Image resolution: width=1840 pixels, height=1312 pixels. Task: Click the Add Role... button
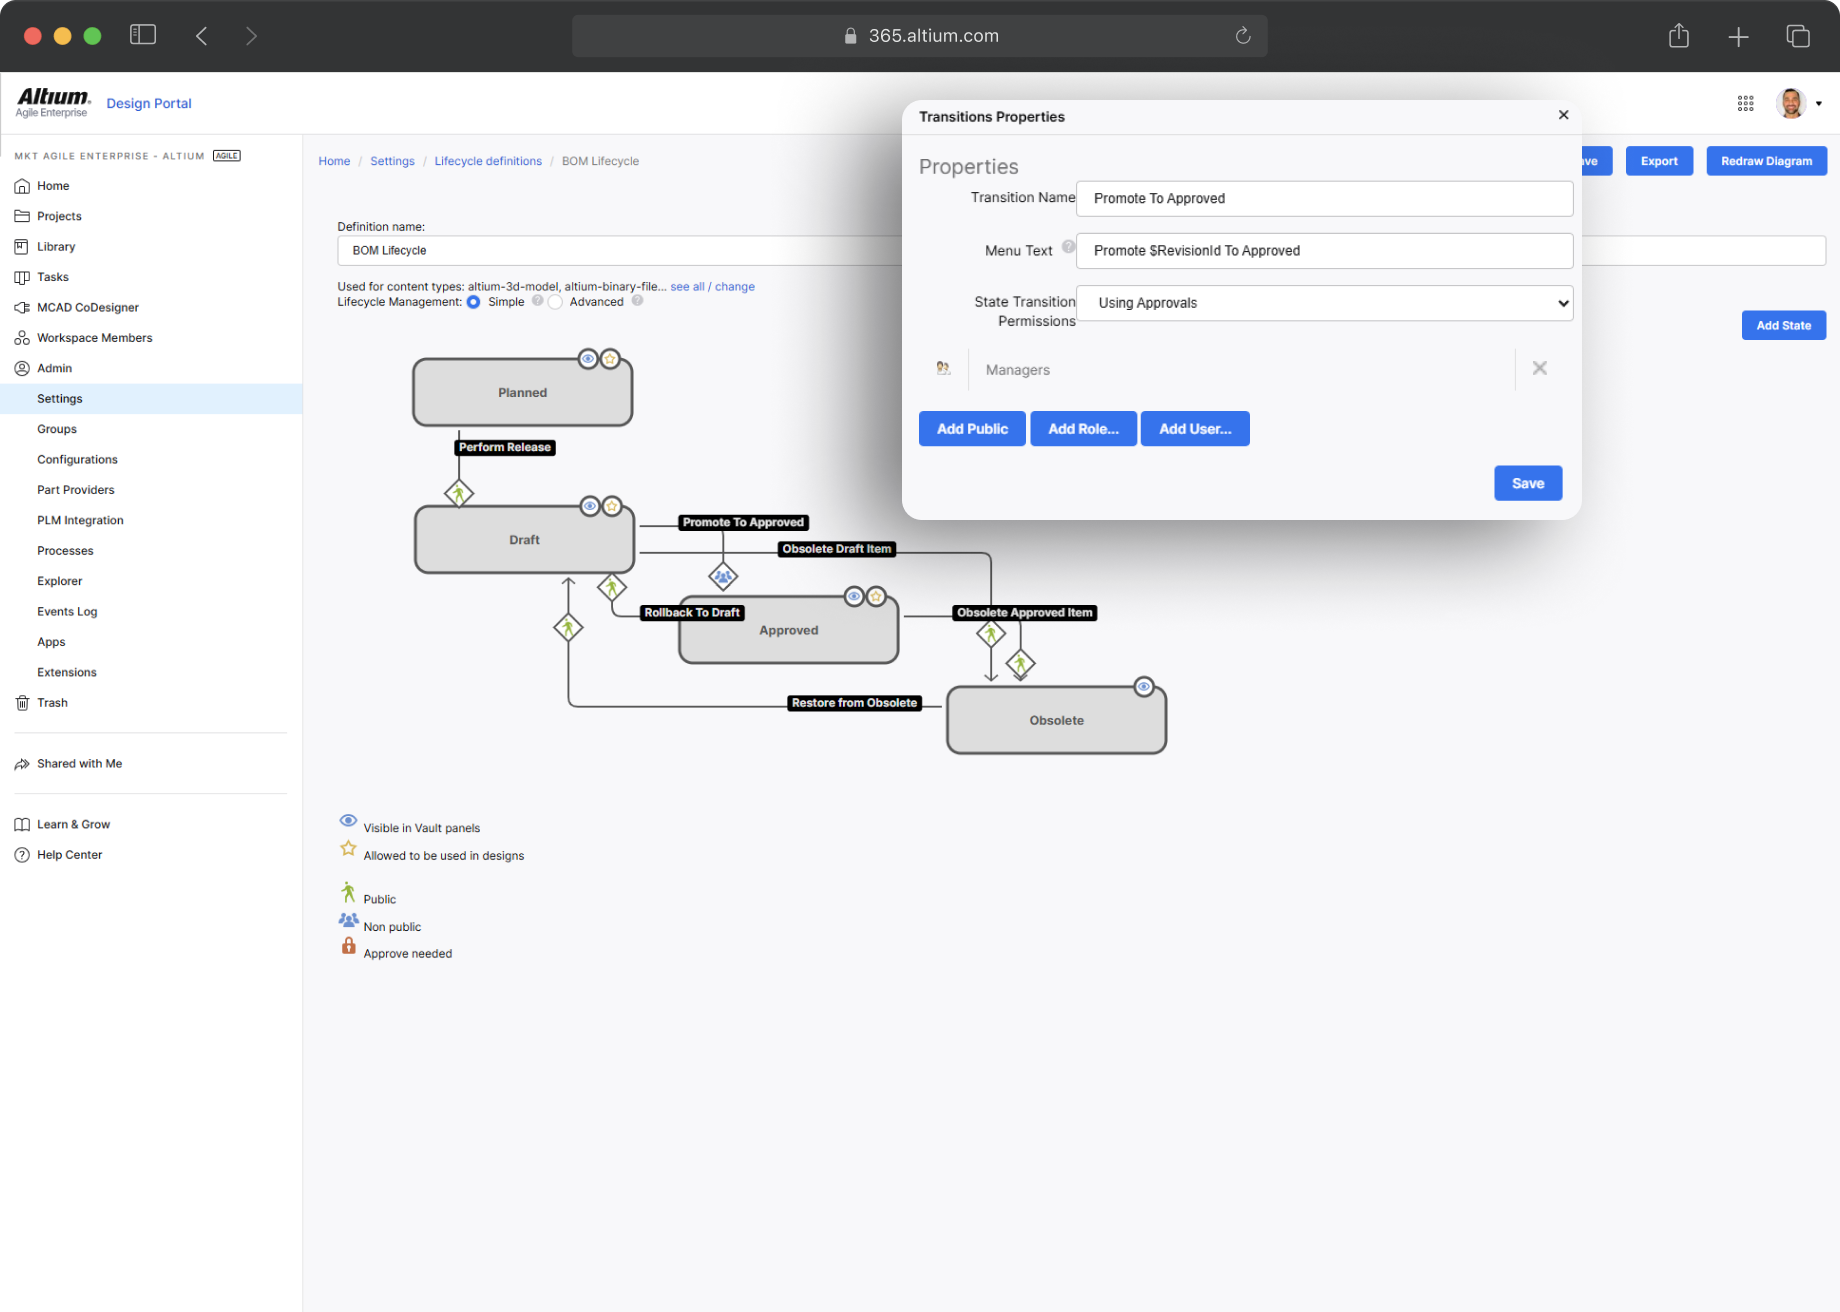point(1083,429)
